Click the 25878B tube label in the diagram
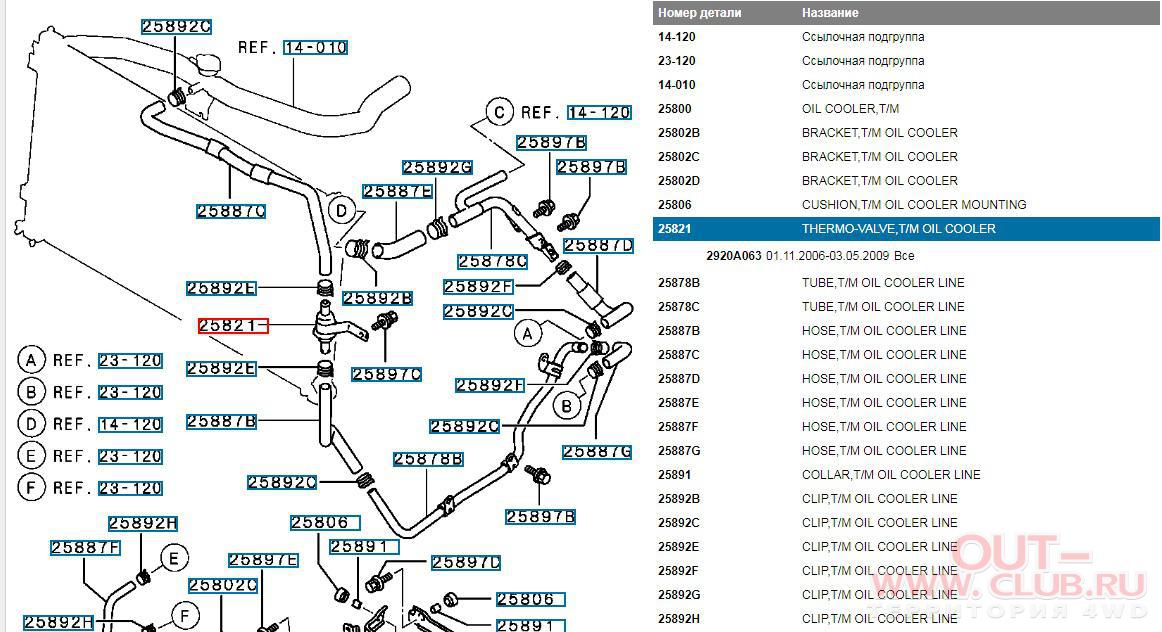1162x632 pixels. [428, 459]
